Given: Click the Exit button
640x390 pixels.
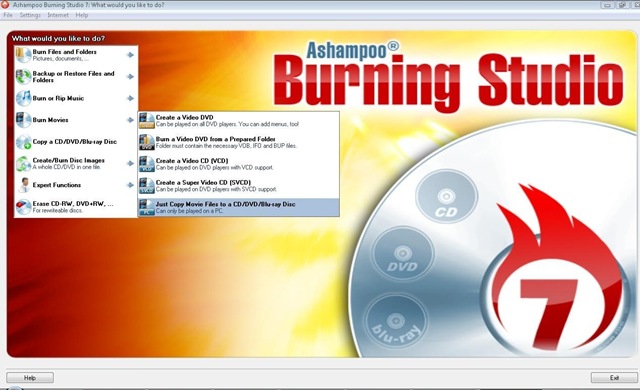Looking at the screenshot, I should point(614,378).
